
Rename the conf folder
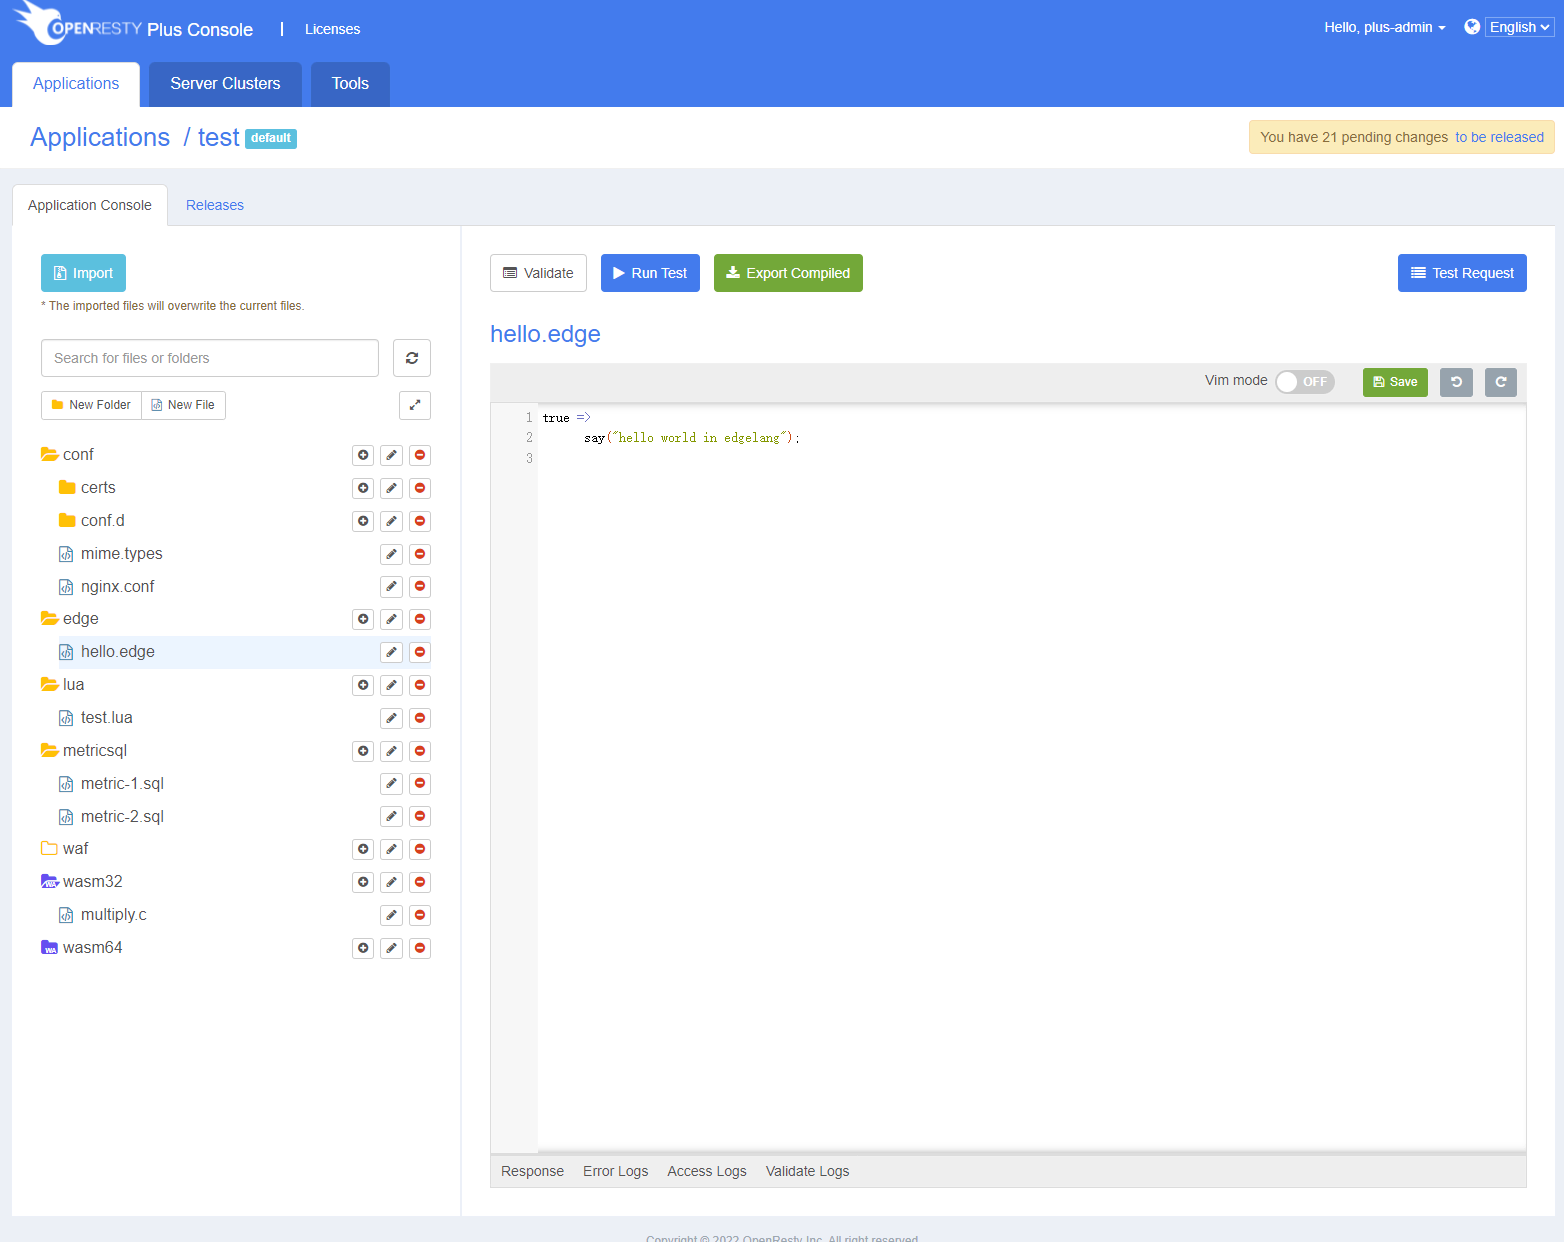pos(392,455)
